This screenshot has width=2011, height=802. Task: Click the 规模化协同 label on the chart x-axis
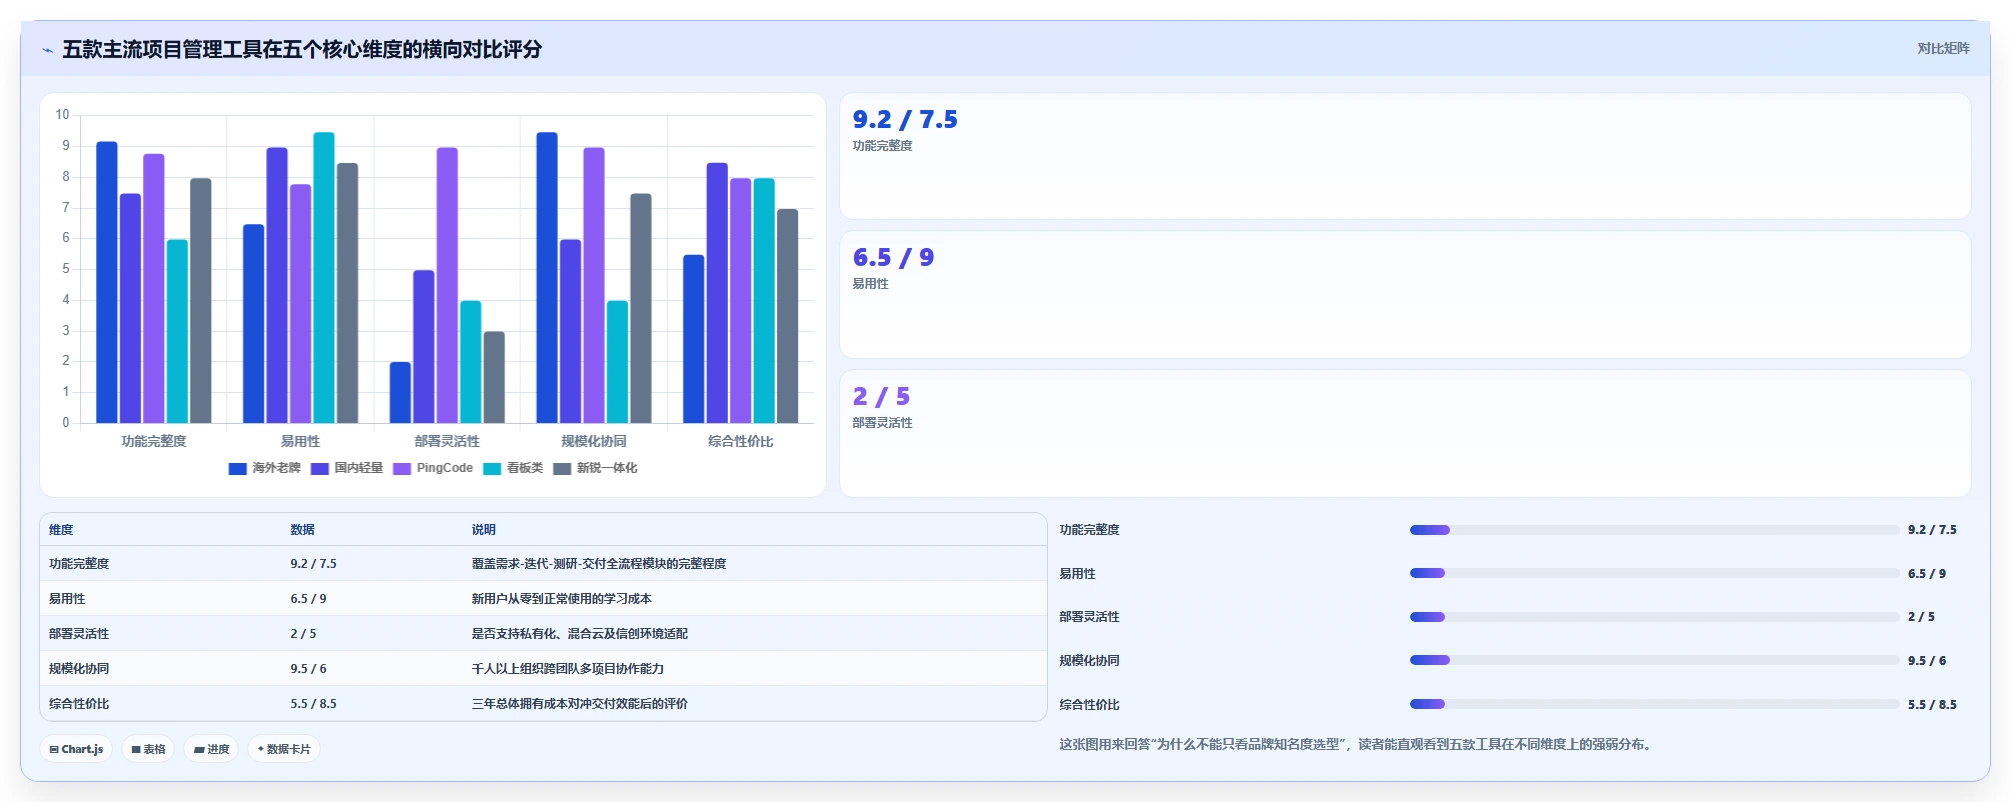(x=594, y=441)
